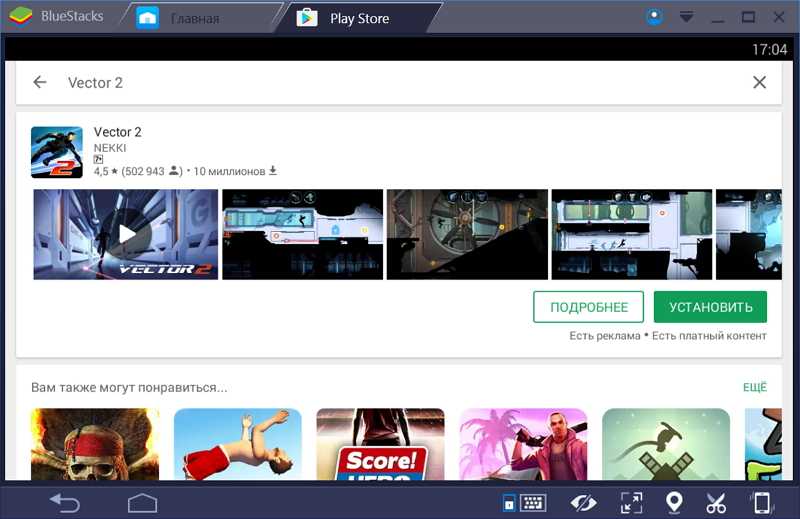
Task: Click the 10 миллионов downloads text
Action: (x=235, y=171)
